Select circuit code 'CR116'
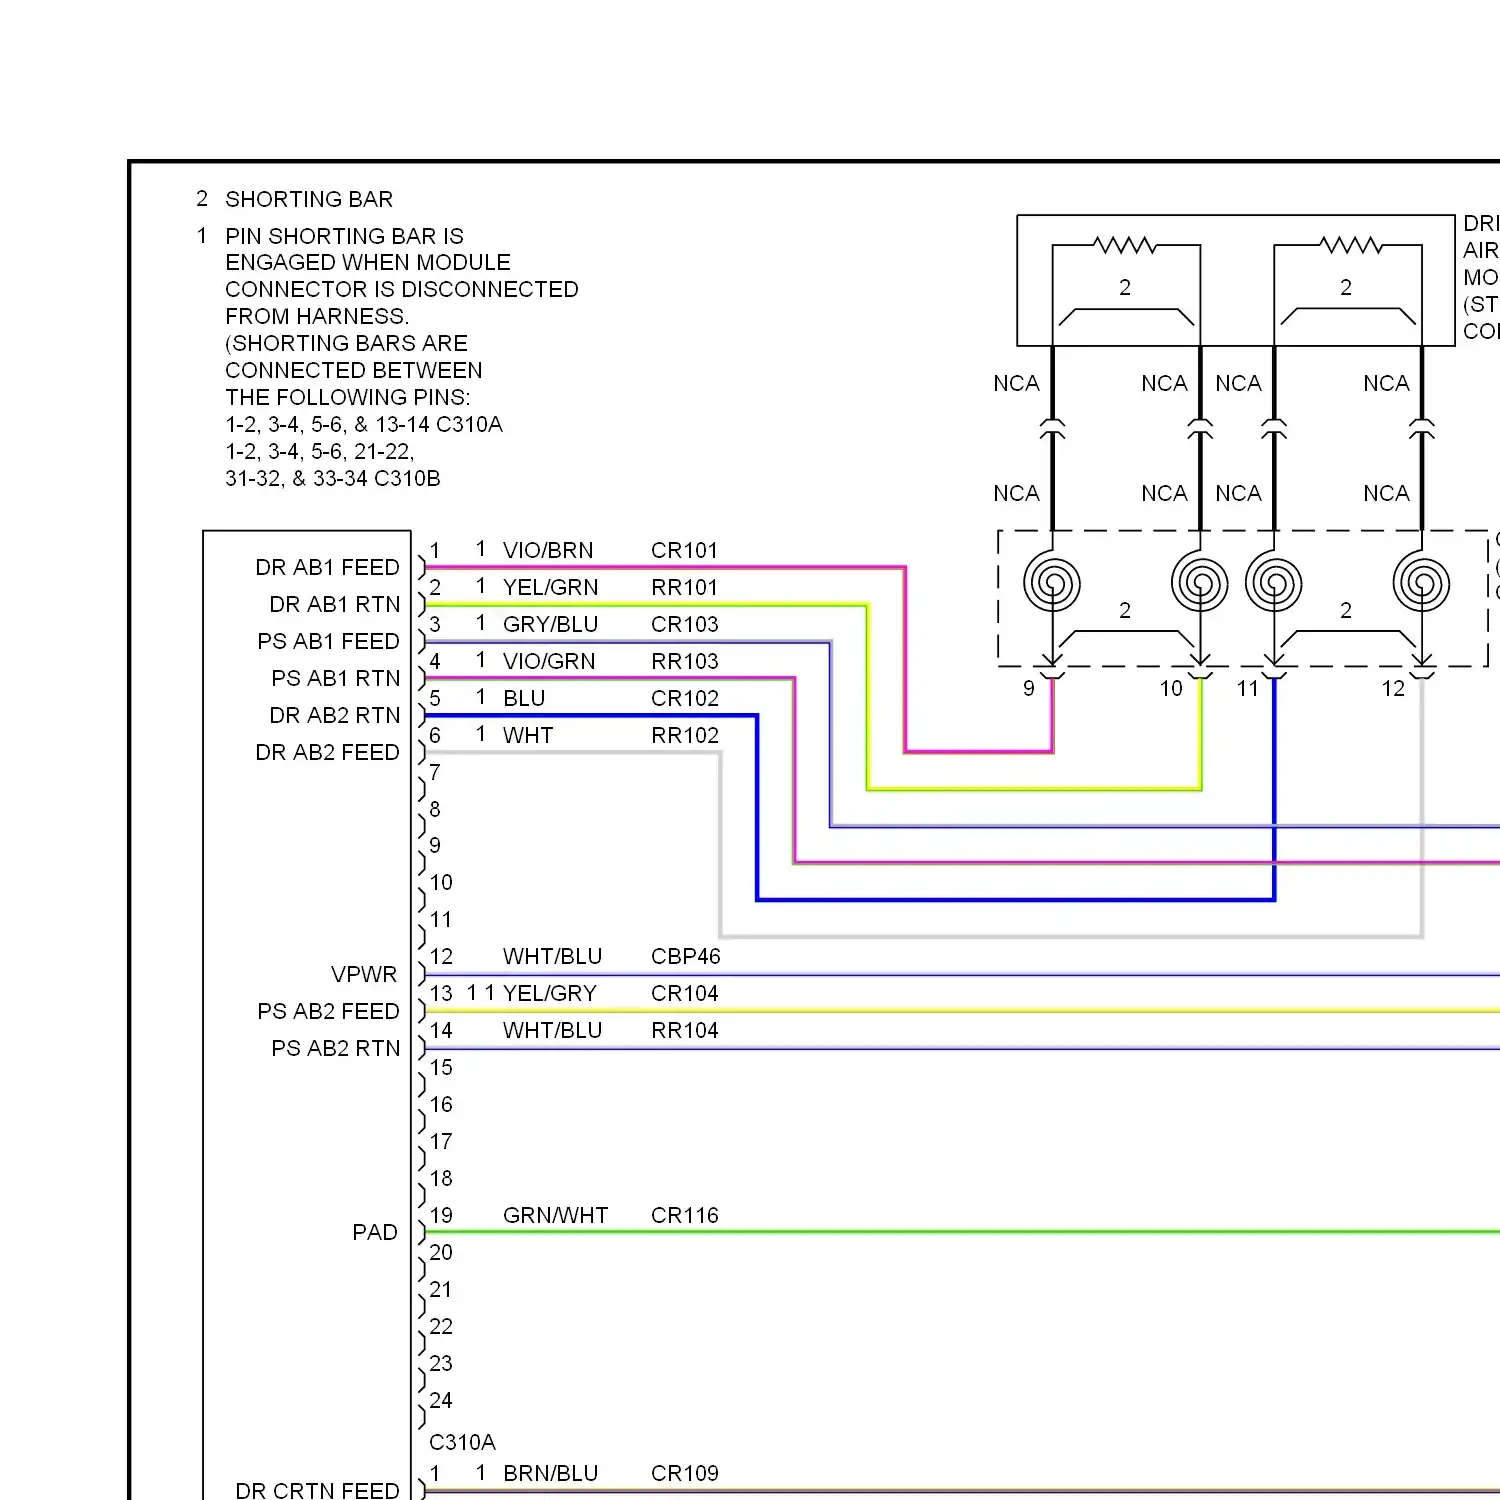This screenshot has width=1500, height=1500. tap(684, 1215)
